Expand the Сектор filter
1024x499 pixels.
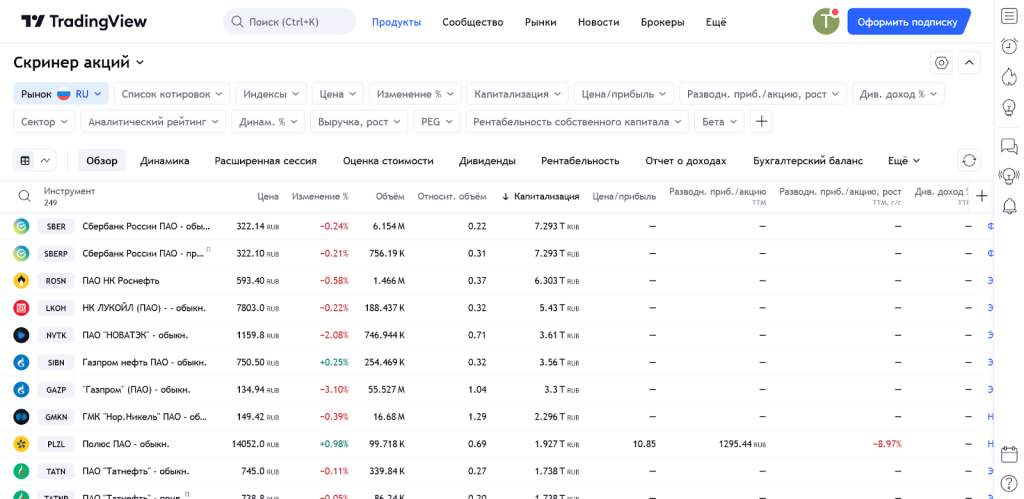[44, 121]
